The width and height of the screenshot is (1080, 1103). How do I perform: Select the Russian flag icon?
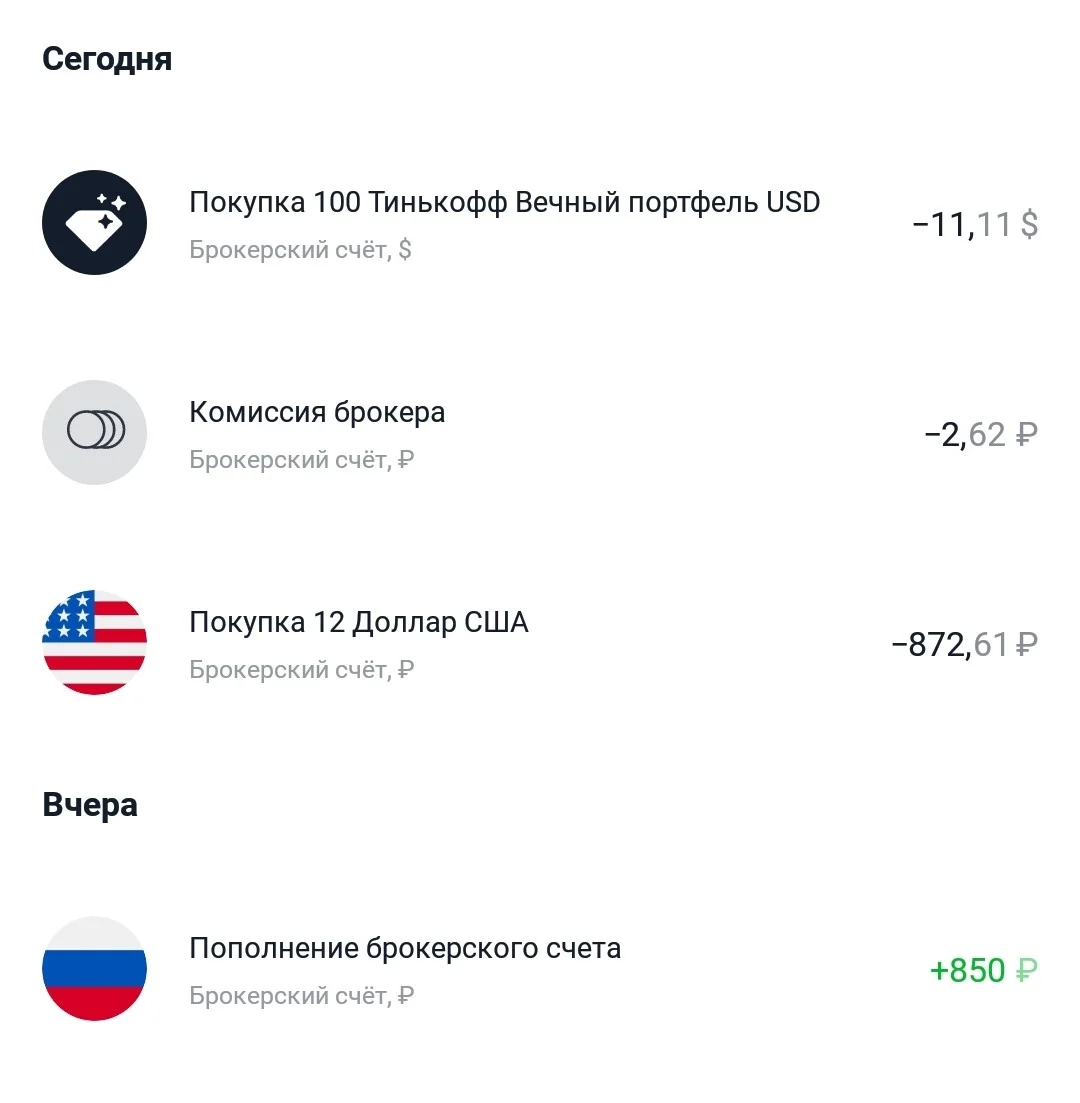coord(94,969)
